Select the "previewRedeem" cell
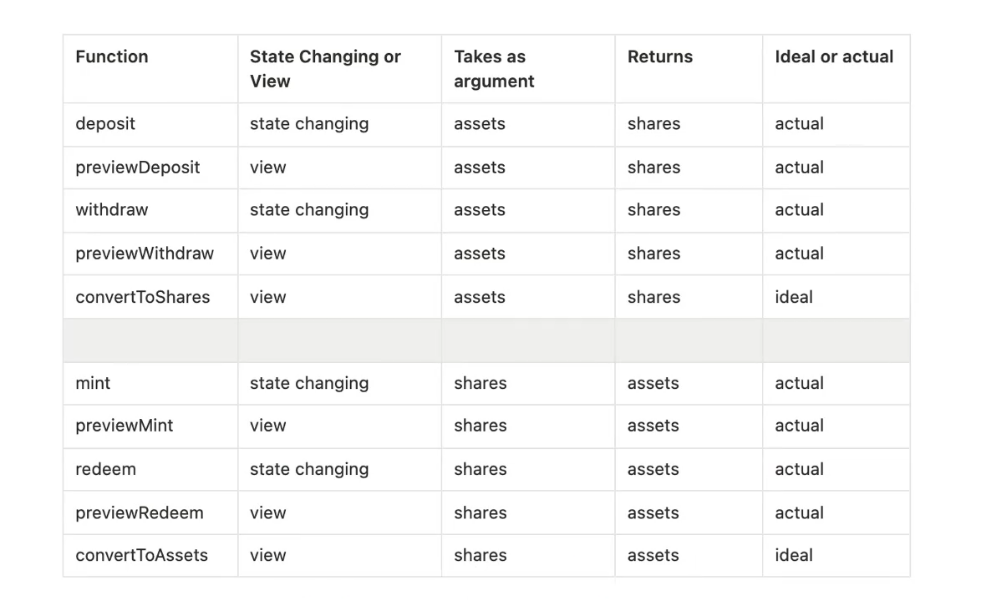 [x=139, y=513]
